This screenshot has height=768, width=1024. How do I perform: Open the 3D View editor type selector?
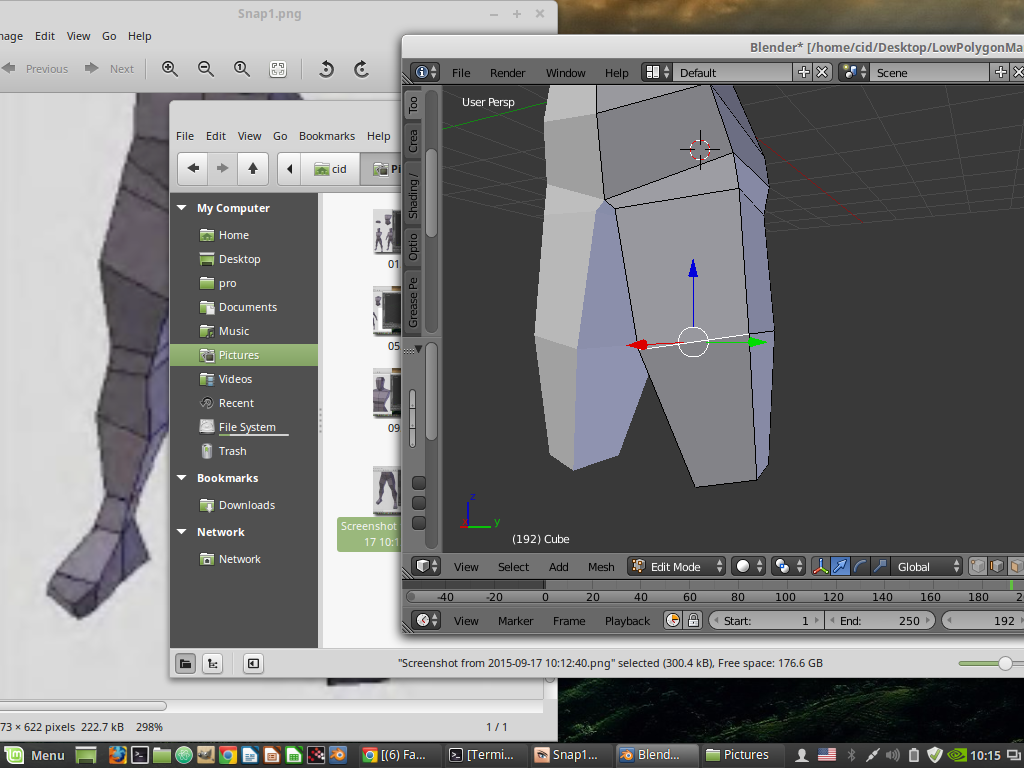coord(426,566)
